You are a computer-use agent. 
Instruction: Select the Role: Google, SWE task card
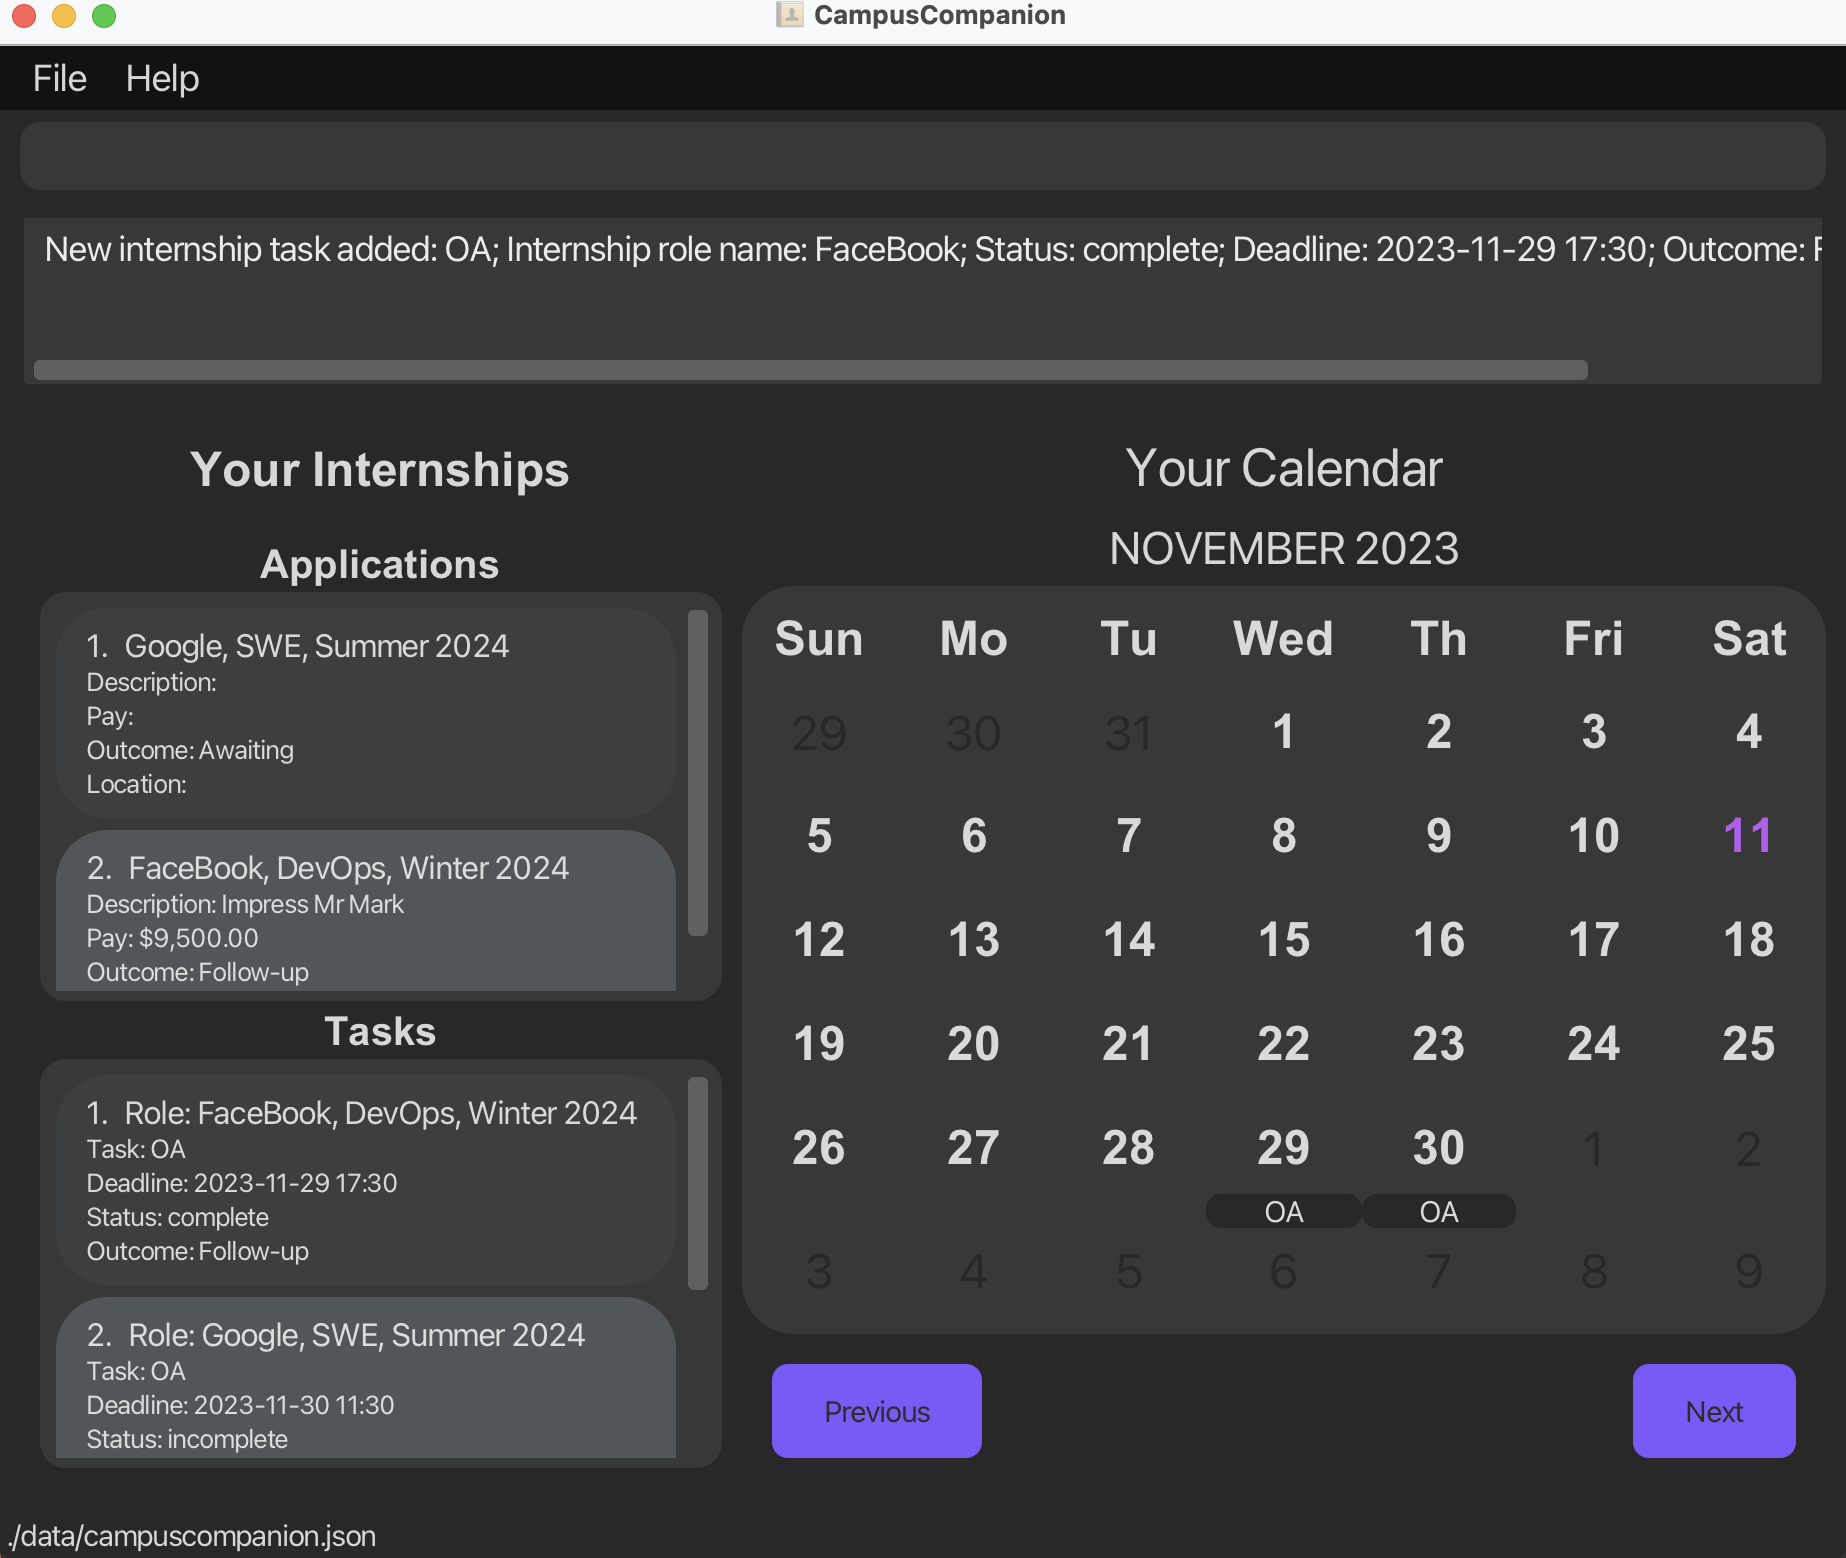366,1378
